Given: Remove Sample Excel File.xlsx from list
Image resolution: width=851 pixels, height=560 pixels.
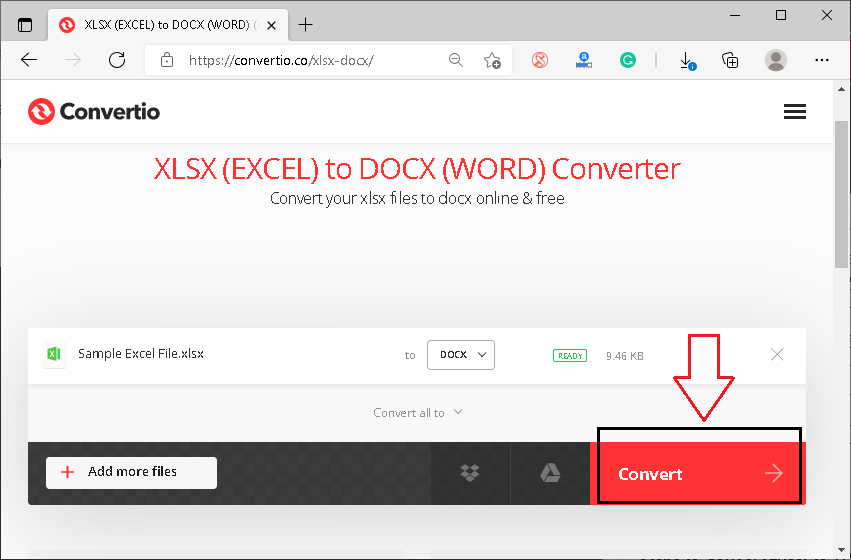Looking at the screenshot, I should (777, 354).
